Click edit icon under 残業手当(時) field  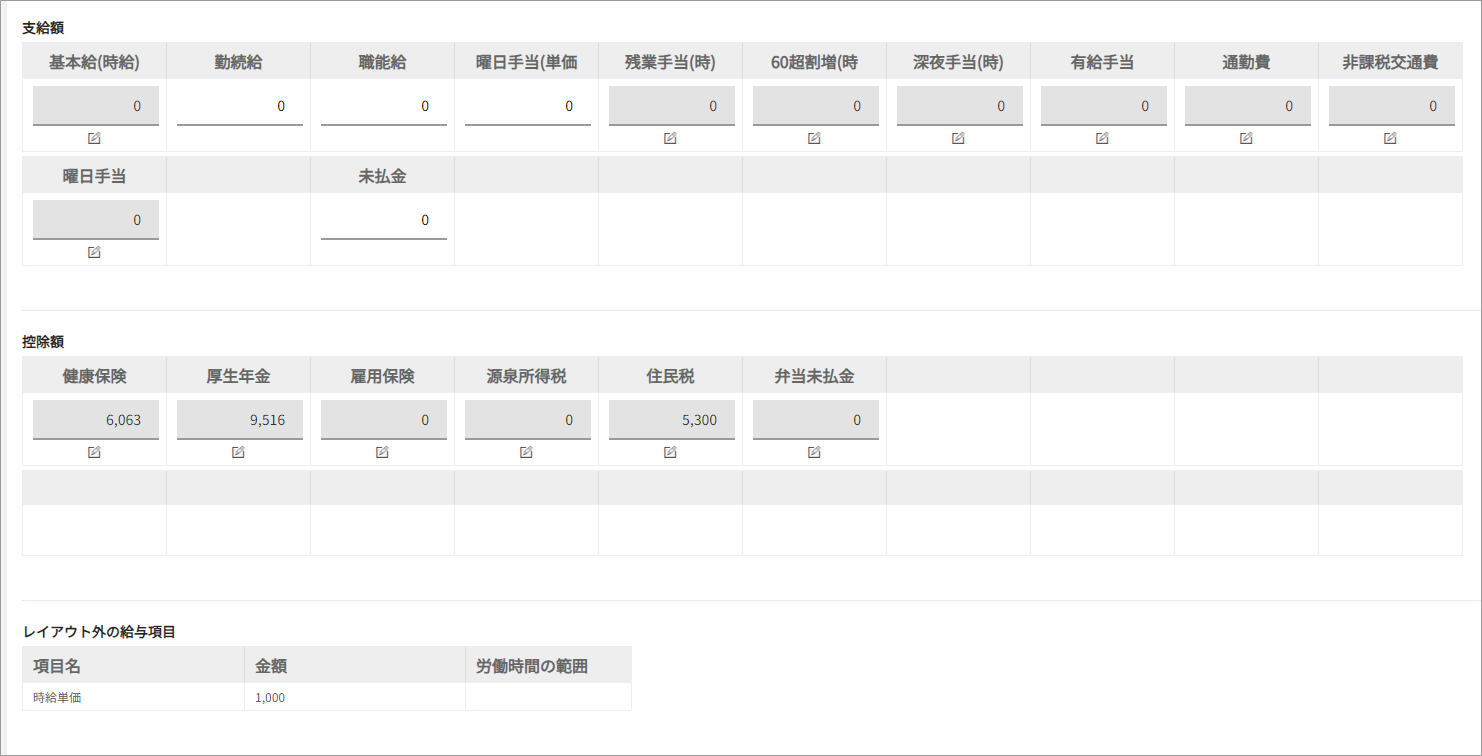coord(670,138)
